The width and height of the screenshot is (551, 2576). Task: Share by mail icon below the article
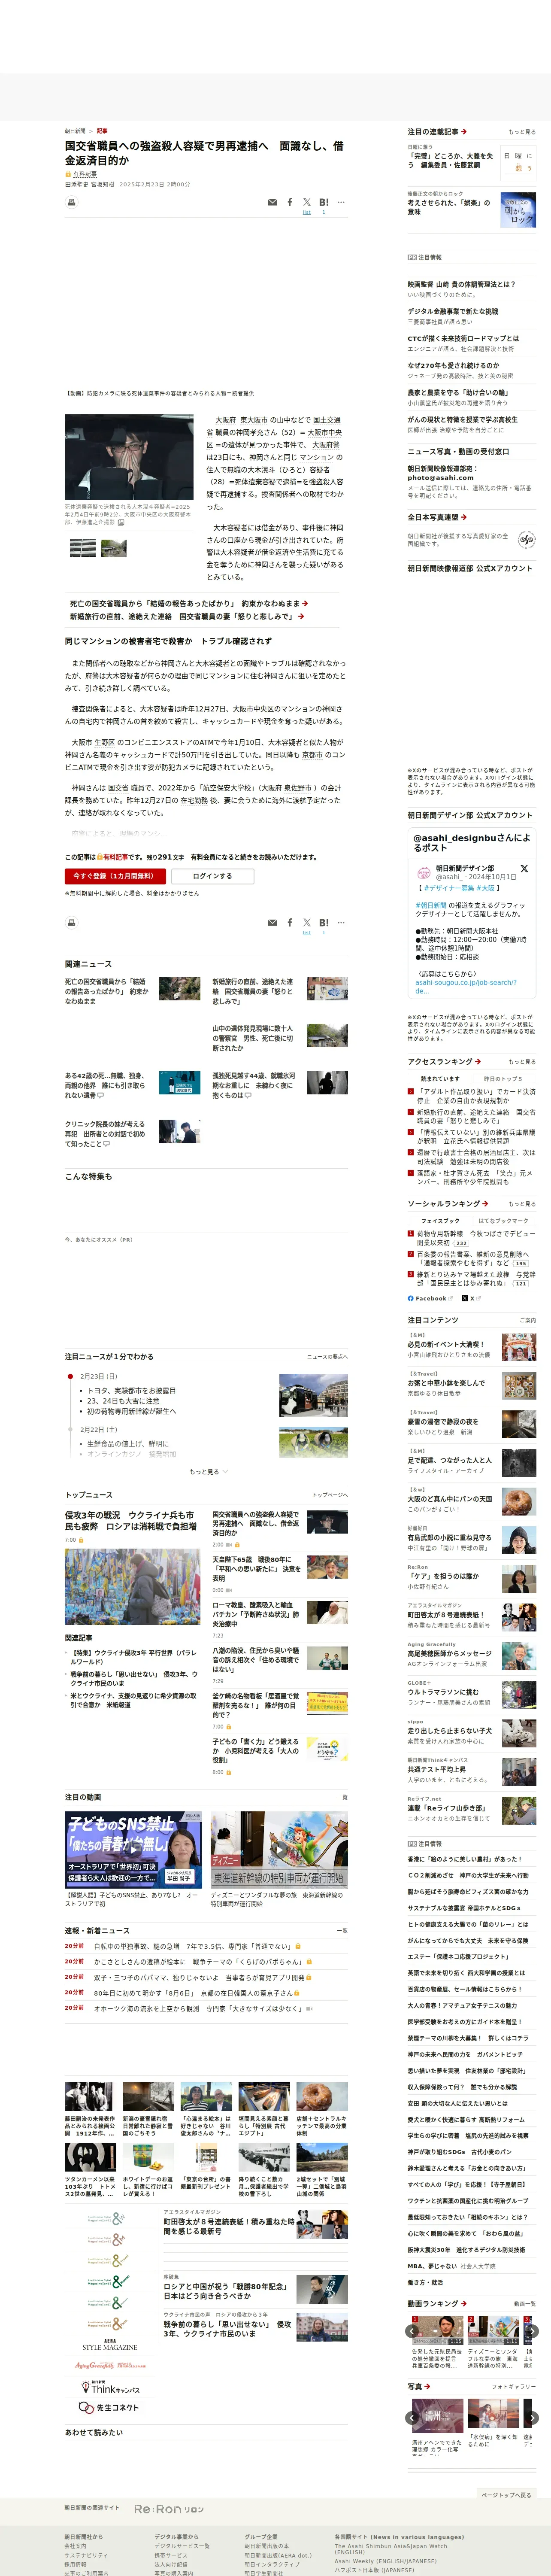(272, 922)
